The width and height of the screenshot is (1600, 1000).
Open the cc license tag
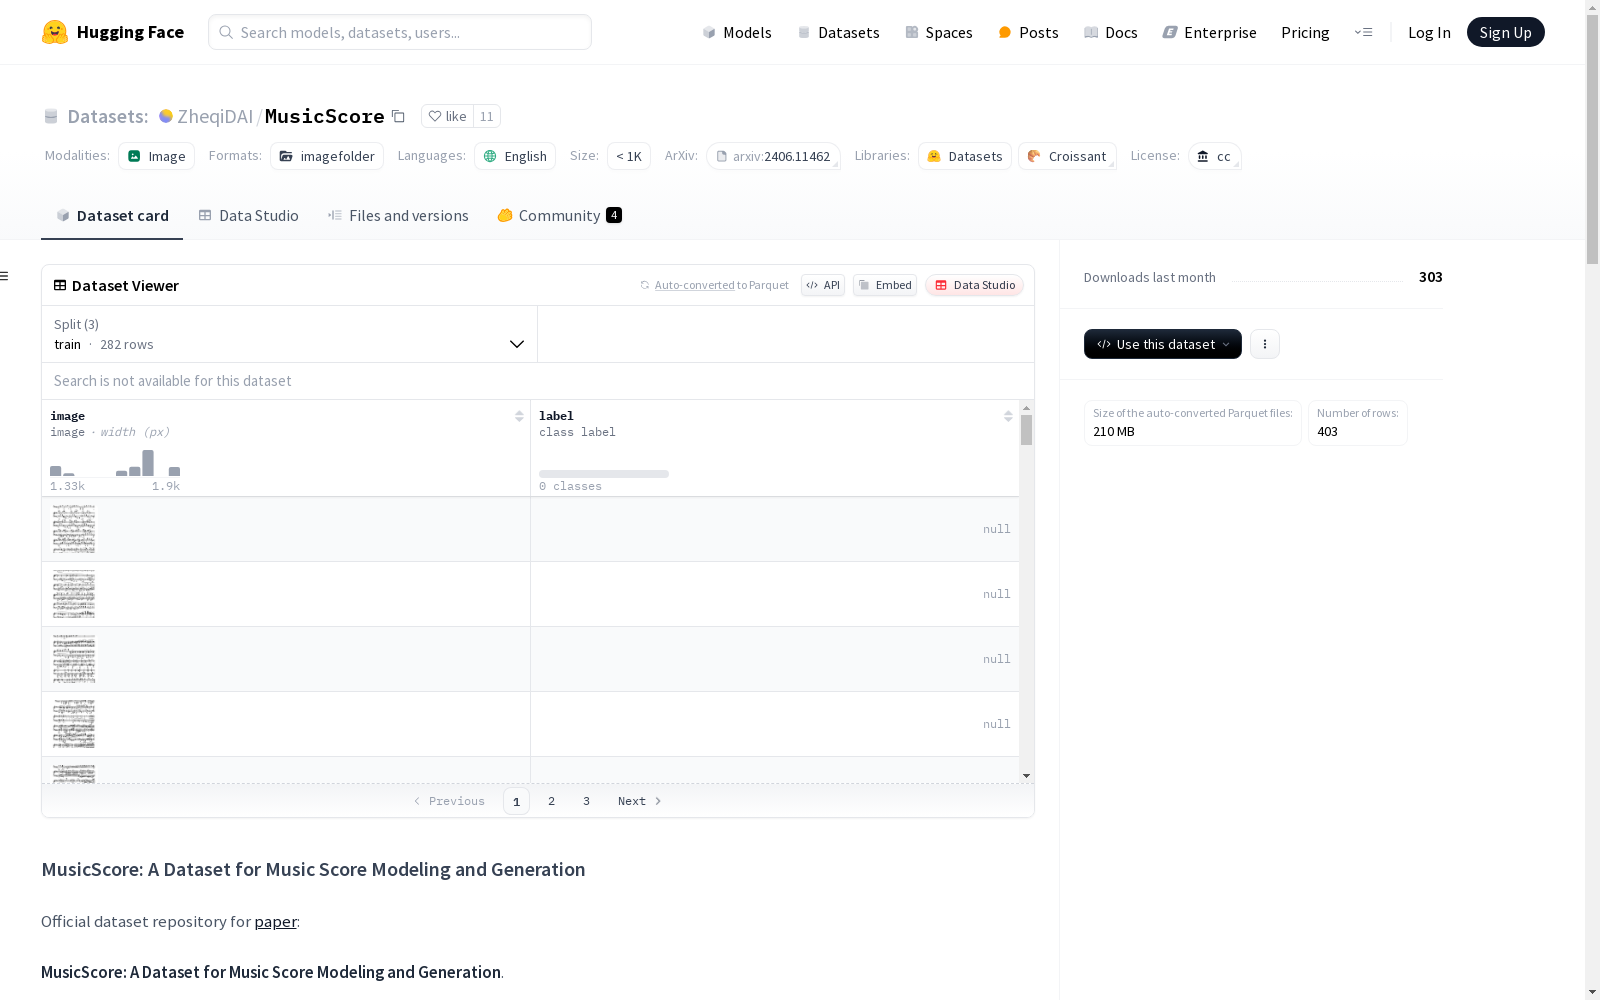click(x=1215, y=156)
